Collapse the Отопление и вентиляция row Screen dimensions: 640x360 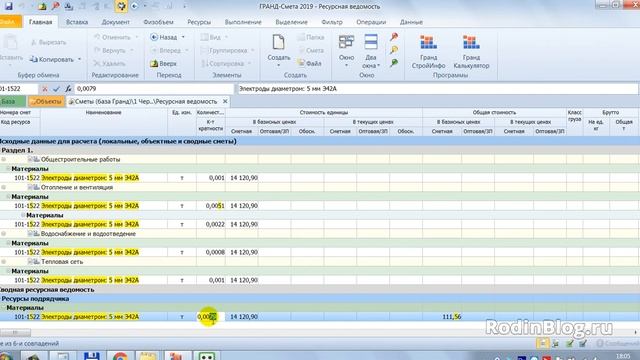click(4, 187)
